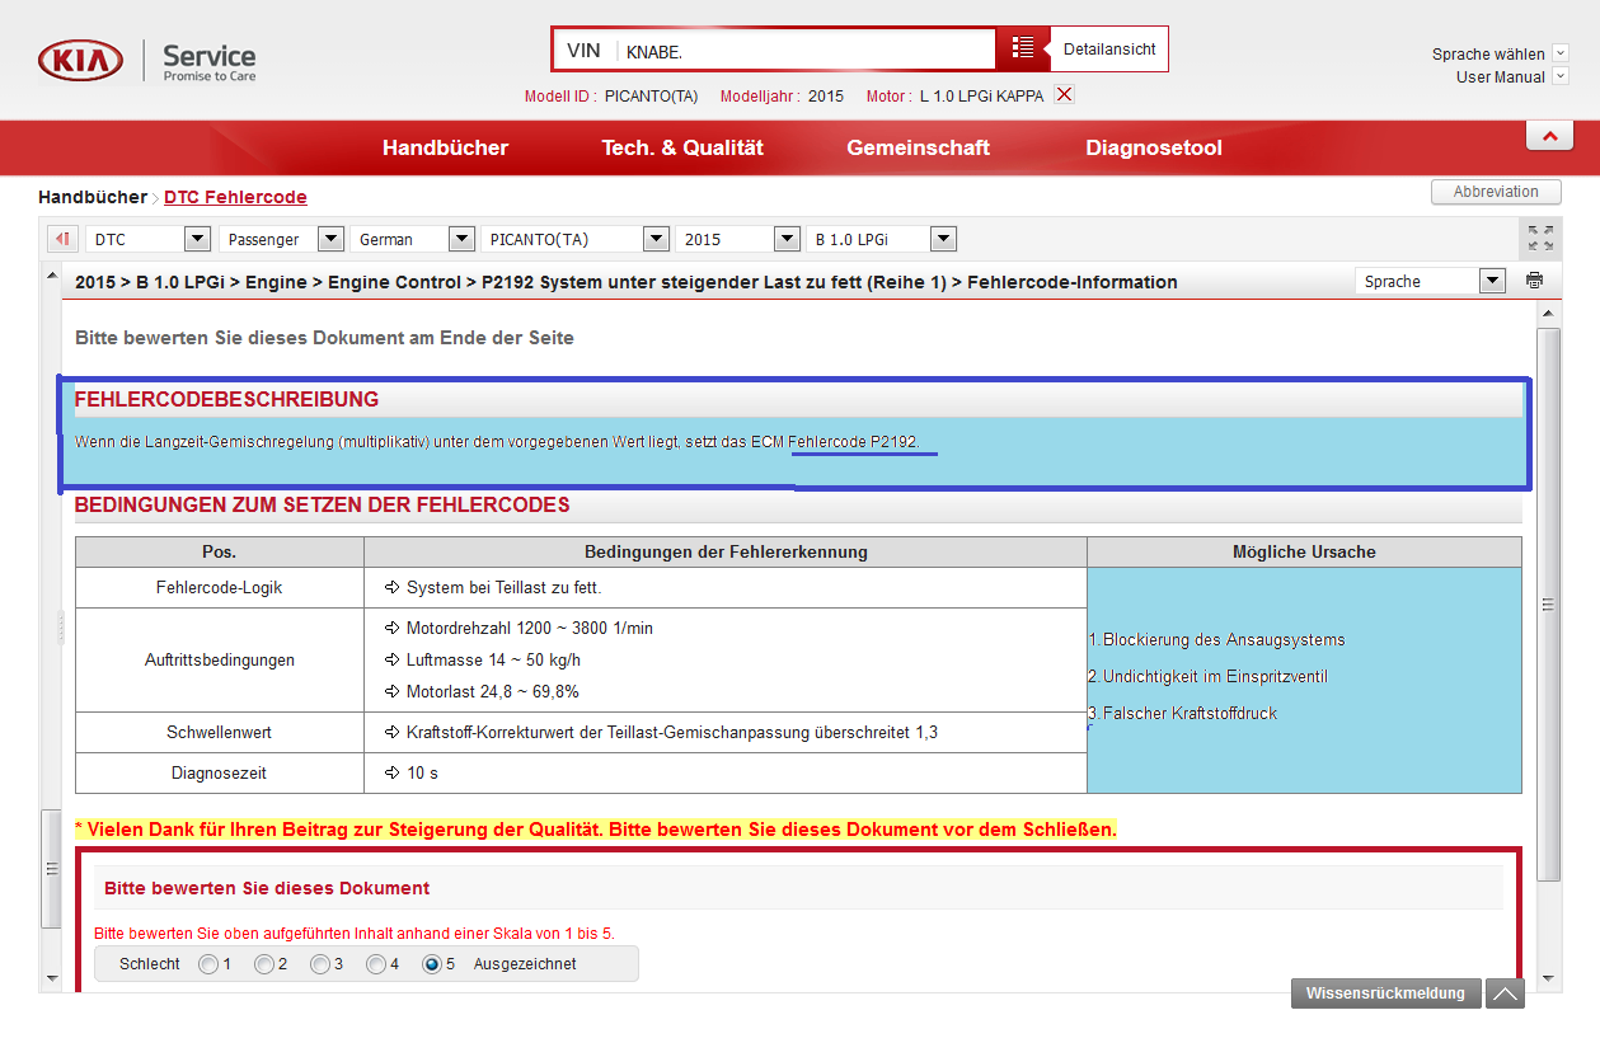This screenshot has height=1057, width=1600.
Task: Select rating 1 radio button
Action: tap(208, 964)
